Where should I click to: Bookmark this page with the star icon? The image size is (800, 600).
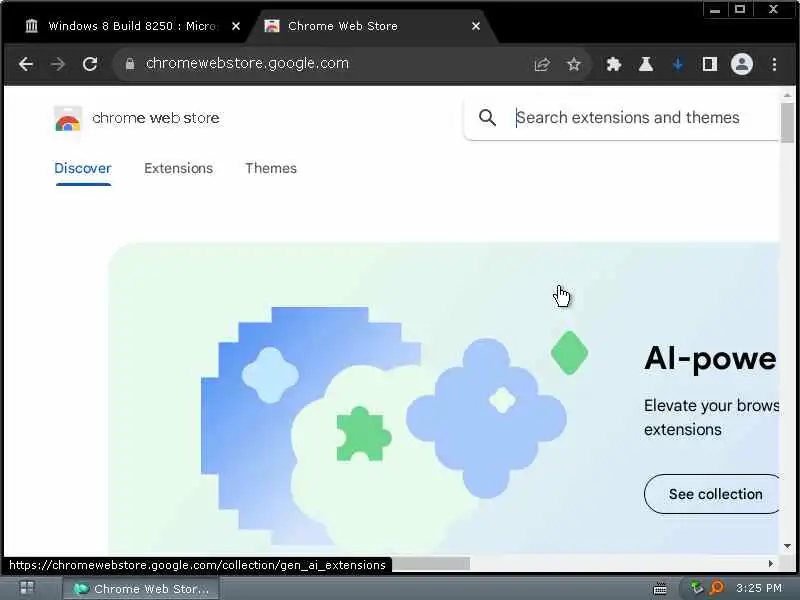[x=574, y=64]
